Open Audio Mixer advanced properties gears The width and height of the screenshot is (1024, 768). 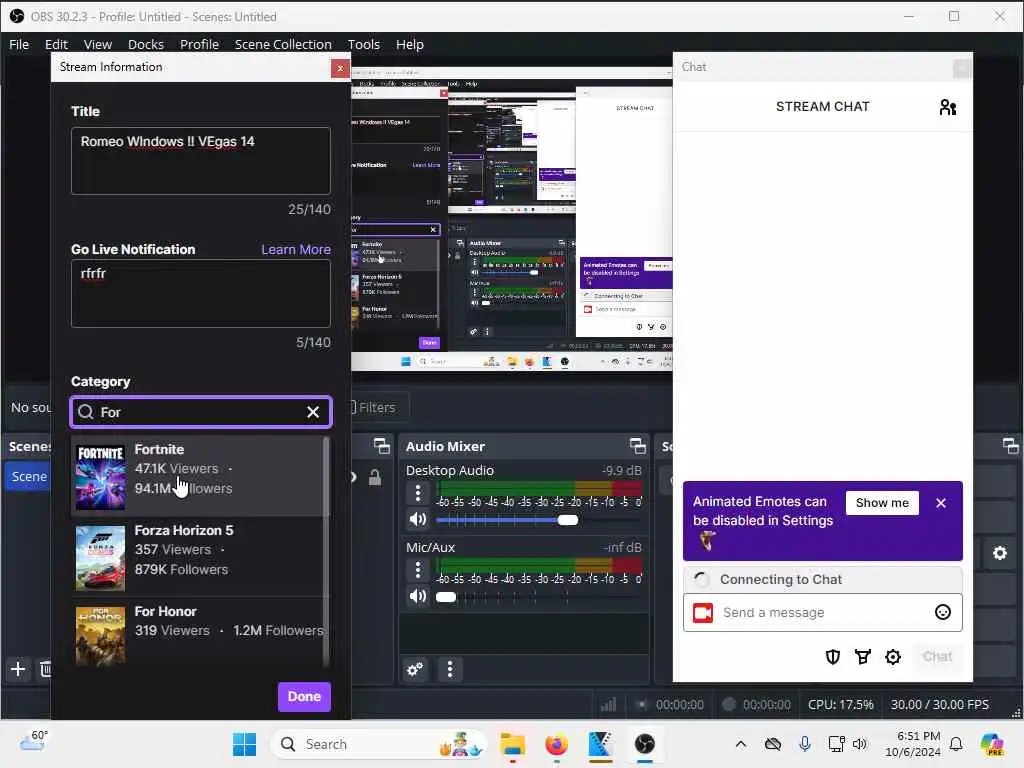coord(415,669)
